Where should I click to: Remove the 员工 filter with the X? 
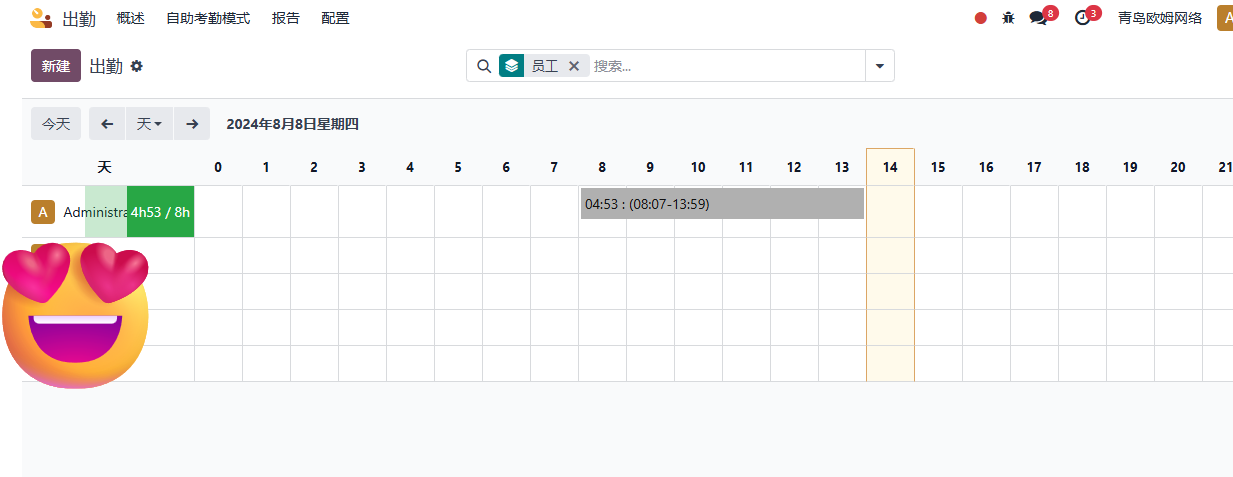574,66
